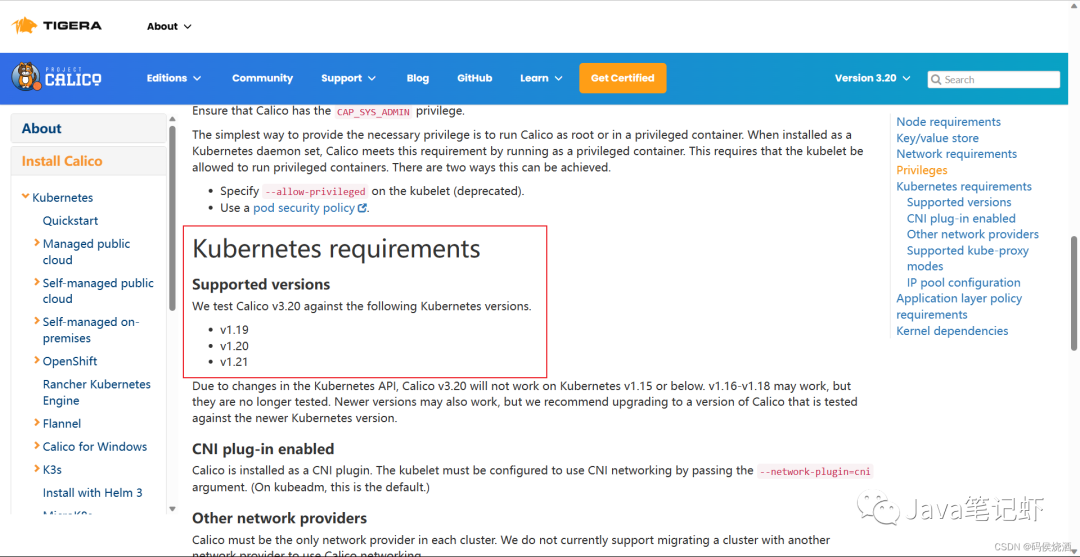Open the About dropdown in the top bar
This screenshot has width=1080, height=557.
(169, 26)
